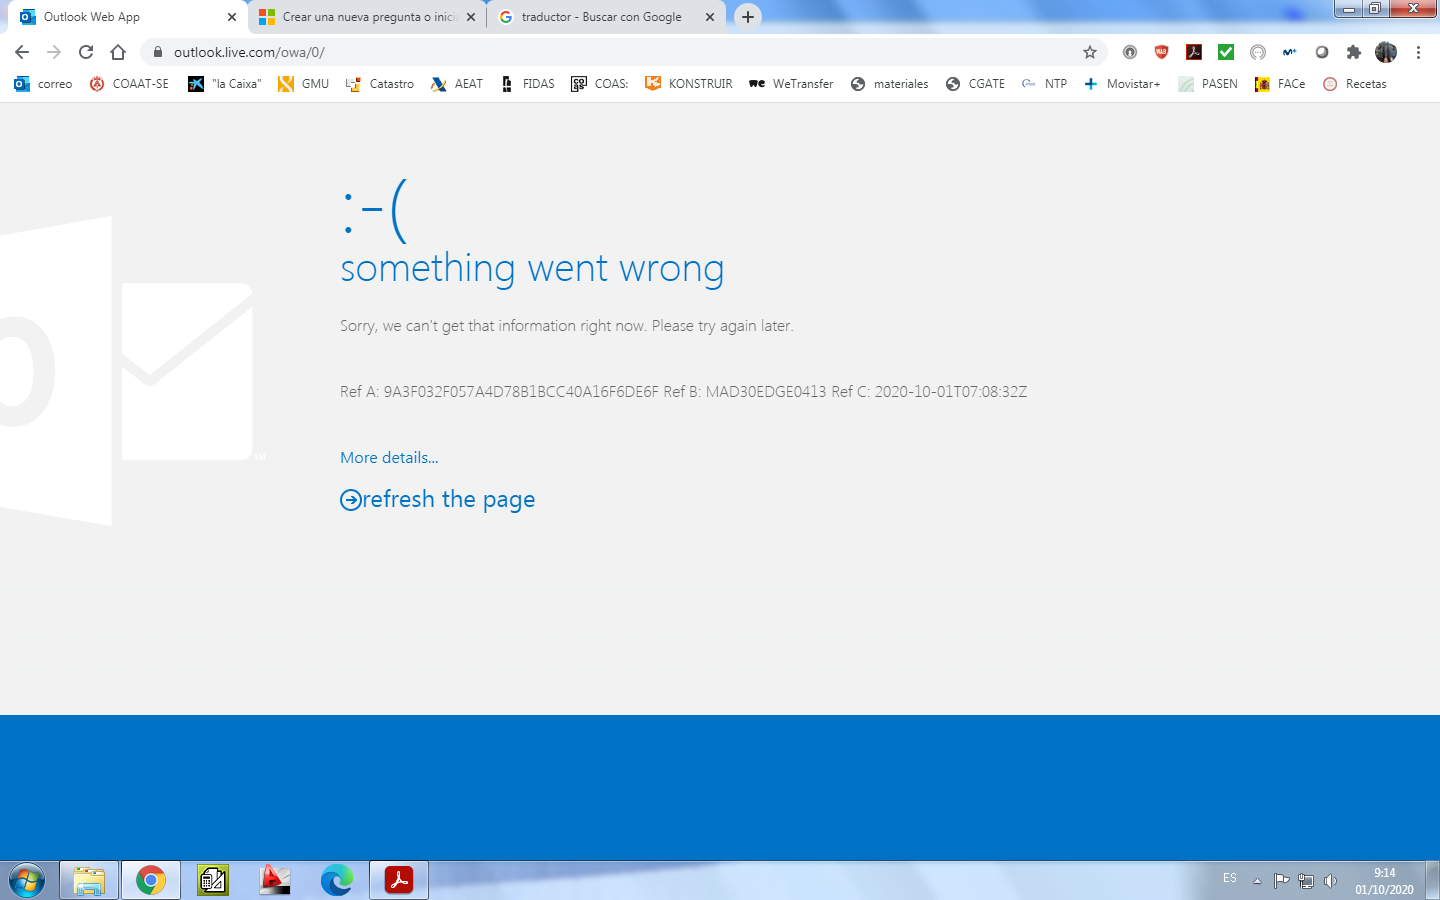Open the WeTransfer bookmark

click(x=791, y=84)
